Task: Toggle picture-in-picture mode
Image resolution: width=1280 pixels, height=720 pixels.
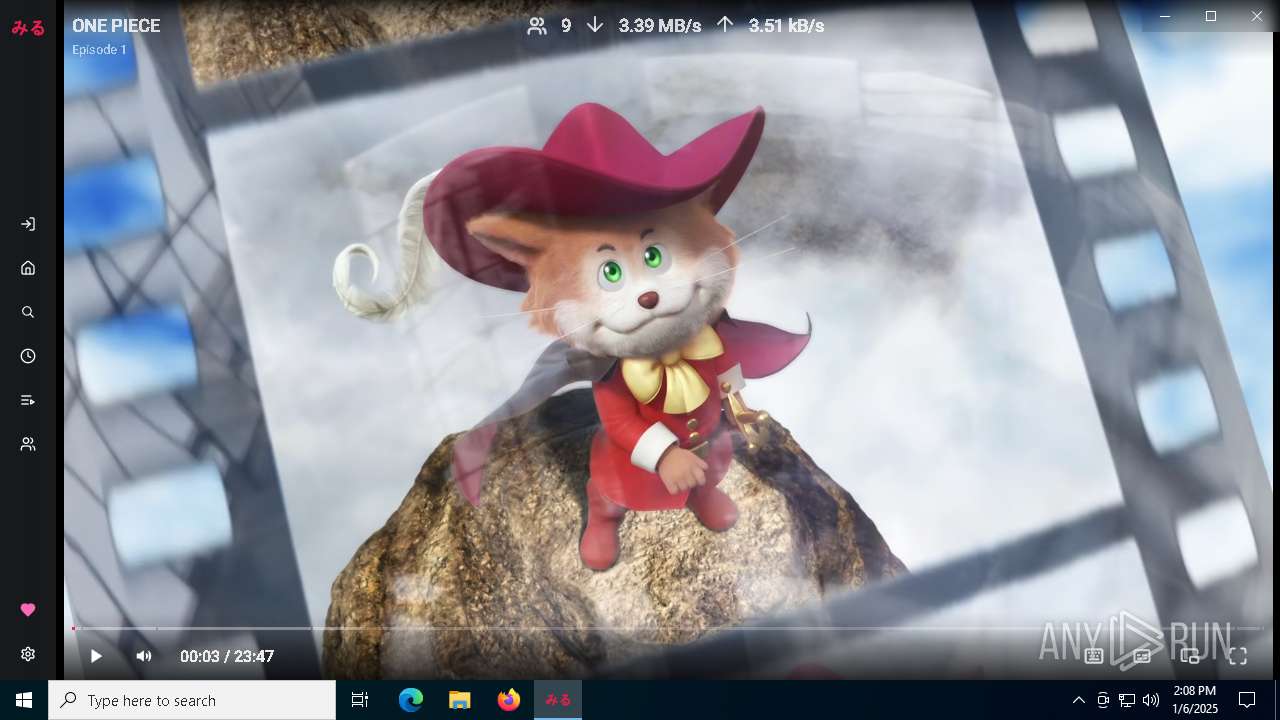Action: [1190, 656]
